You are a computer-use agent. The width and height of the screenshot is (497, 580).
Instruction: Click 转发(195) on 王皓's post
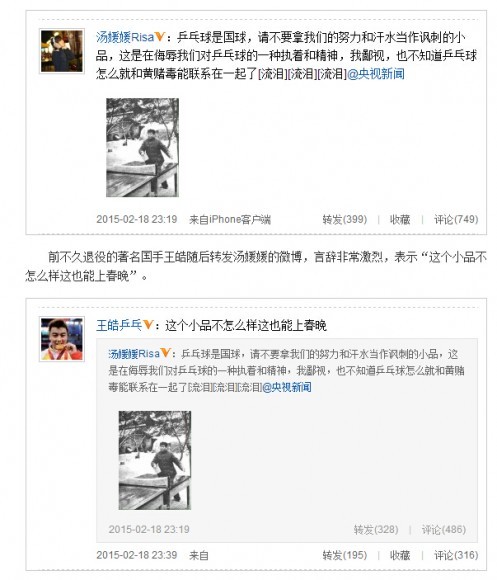click(345, 555)
